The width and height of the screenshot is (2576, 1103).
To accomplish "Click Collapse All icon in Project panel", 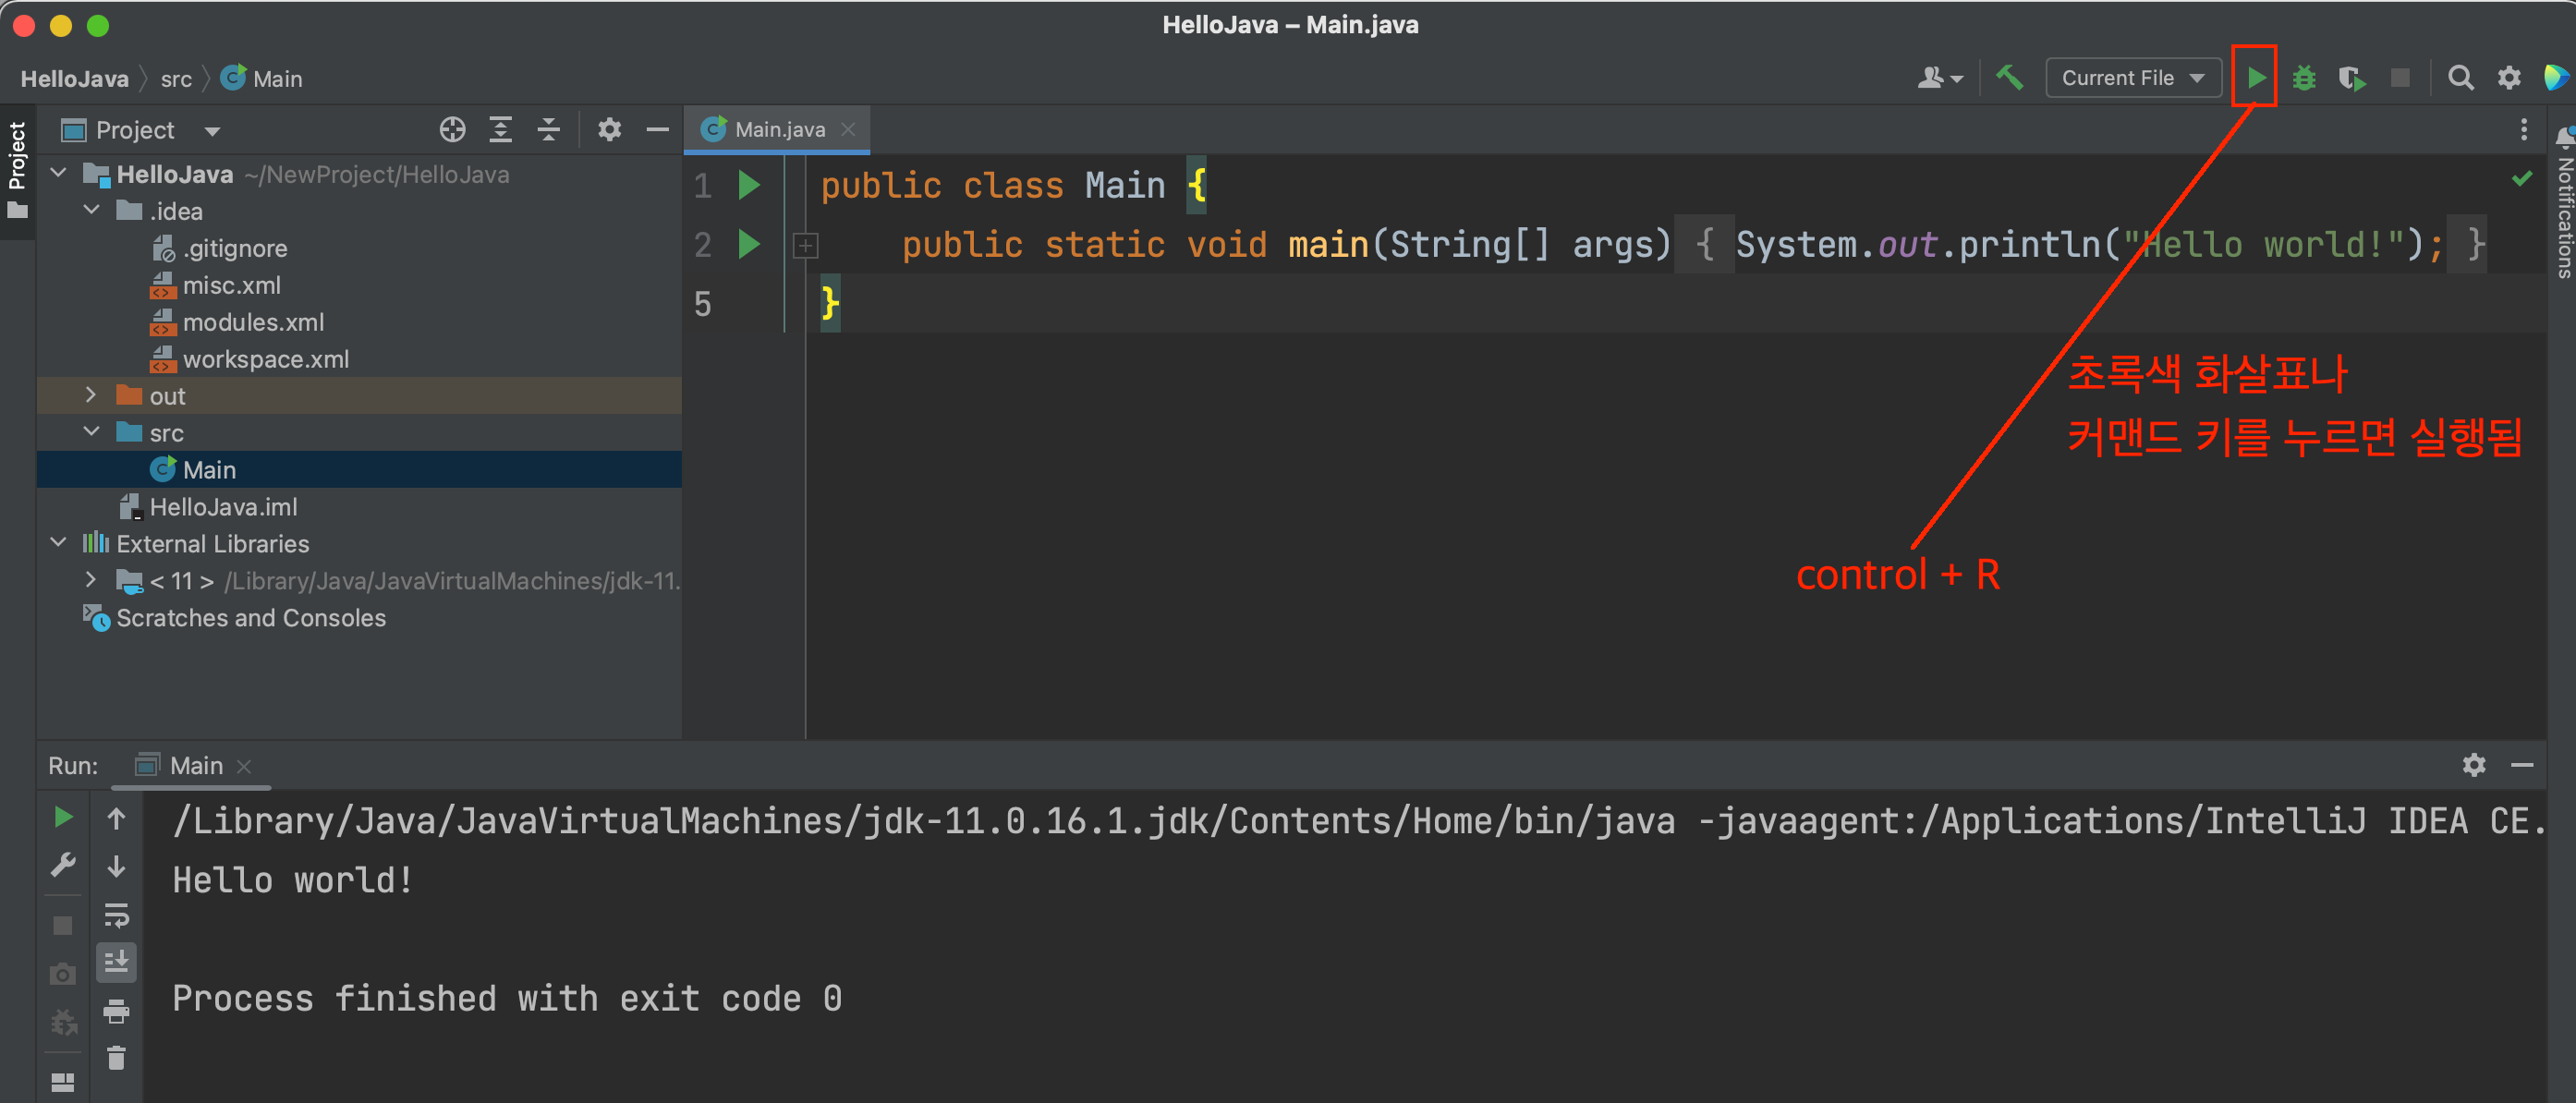I will 548,129.
